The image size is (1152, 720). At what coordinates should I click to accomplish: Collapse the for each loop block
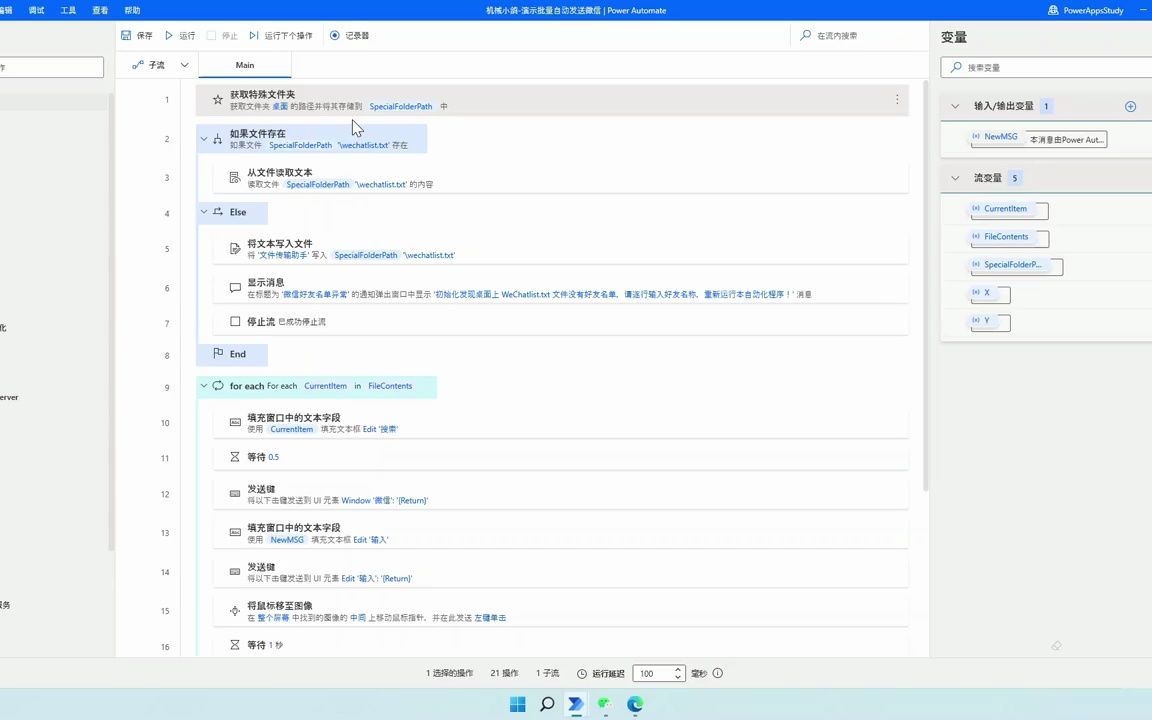203,386
